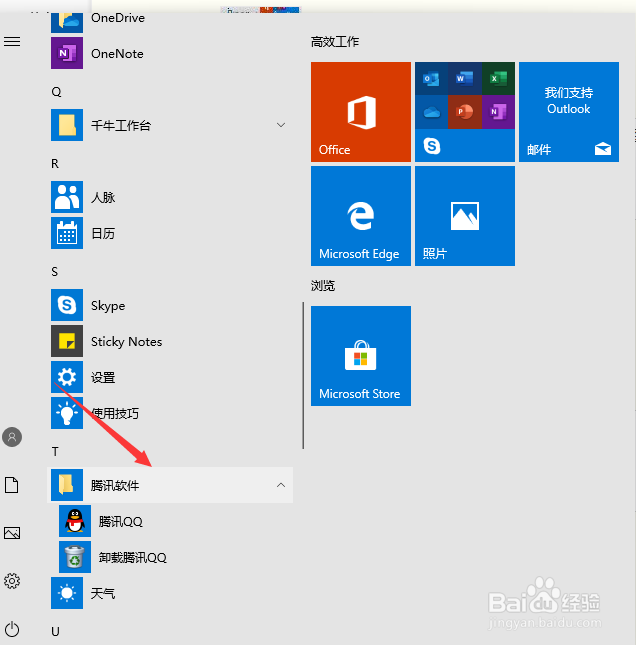This screenshot has width=636, height=645.
Task: Click the app list scrollbar thumb
Action: click(303, 375)
